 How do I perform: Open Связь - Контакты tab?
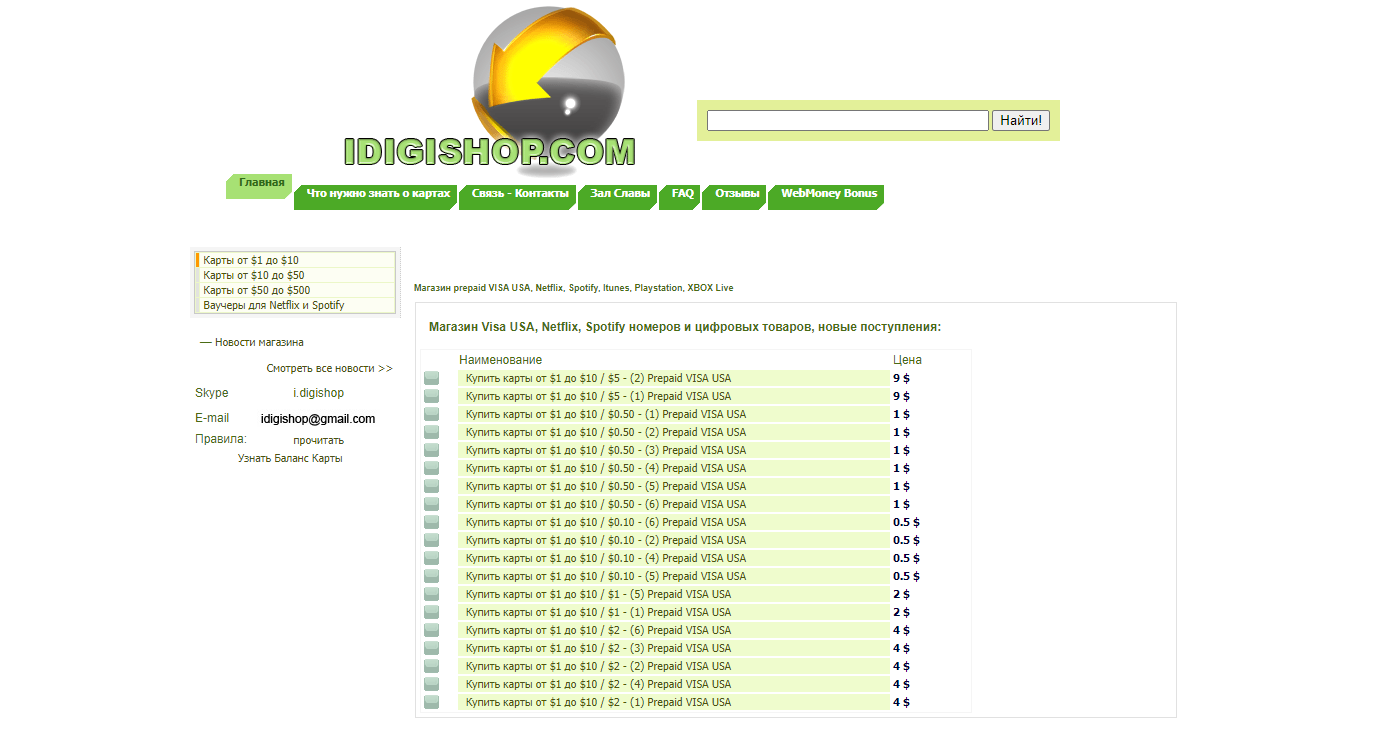point(519,196)
